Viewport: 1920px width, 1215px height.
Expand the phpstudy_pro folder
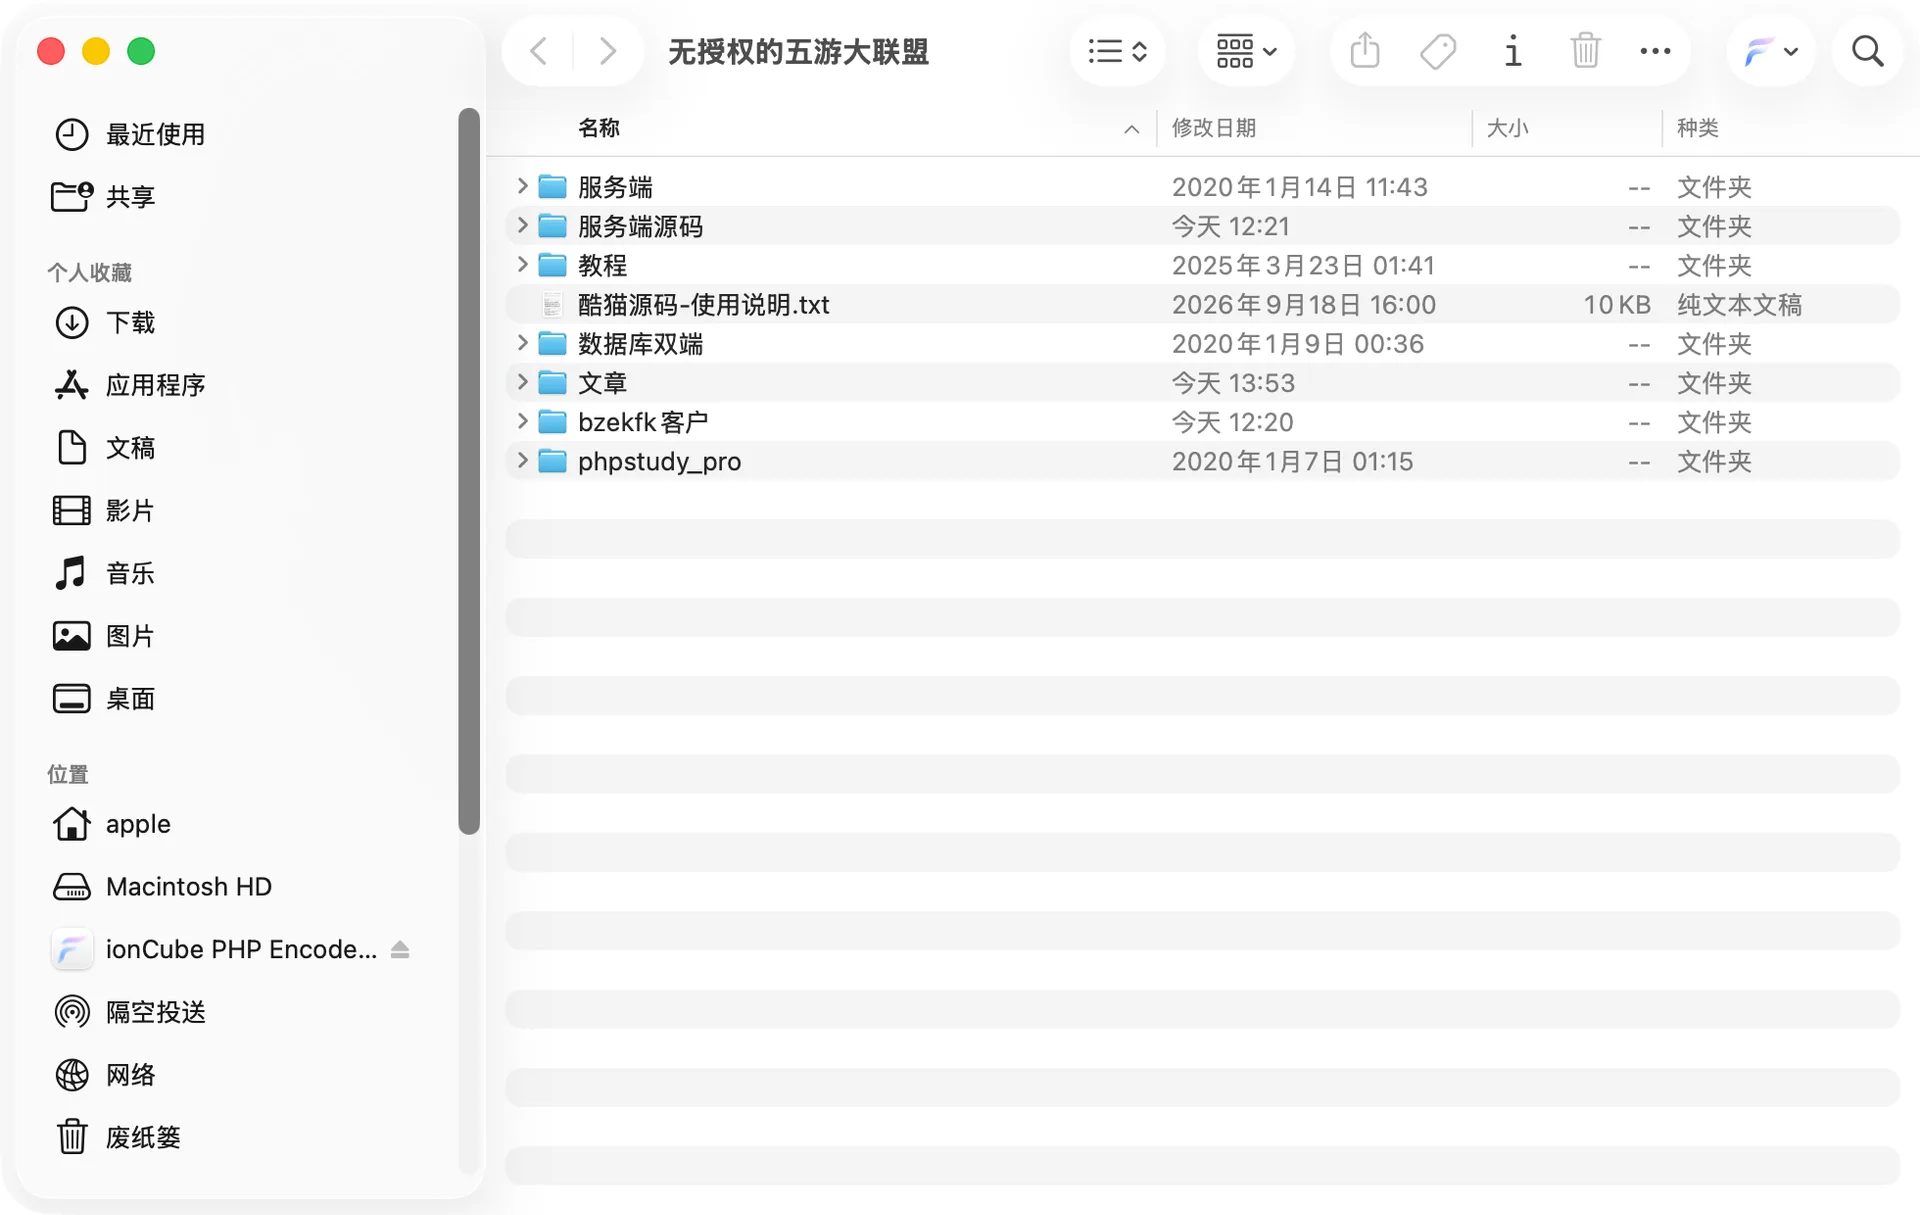pyautogui.click(x=522, y=460)
